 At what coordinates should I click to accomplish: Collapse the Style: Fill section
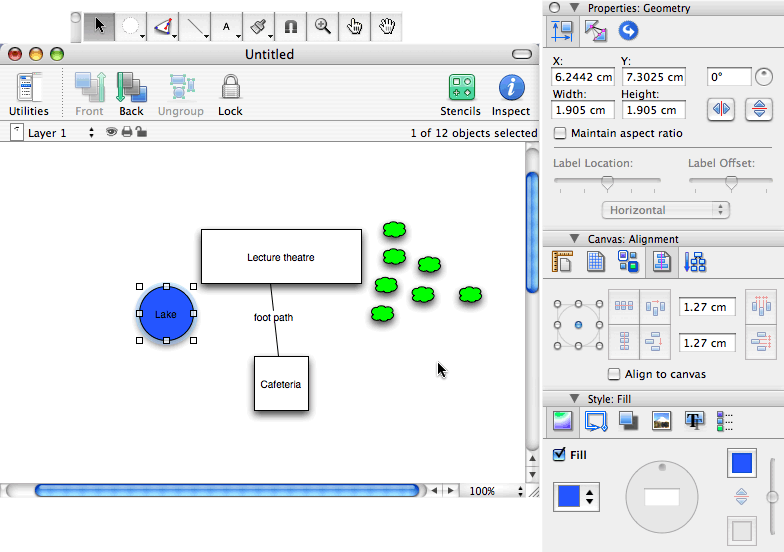tap(574, 399)
